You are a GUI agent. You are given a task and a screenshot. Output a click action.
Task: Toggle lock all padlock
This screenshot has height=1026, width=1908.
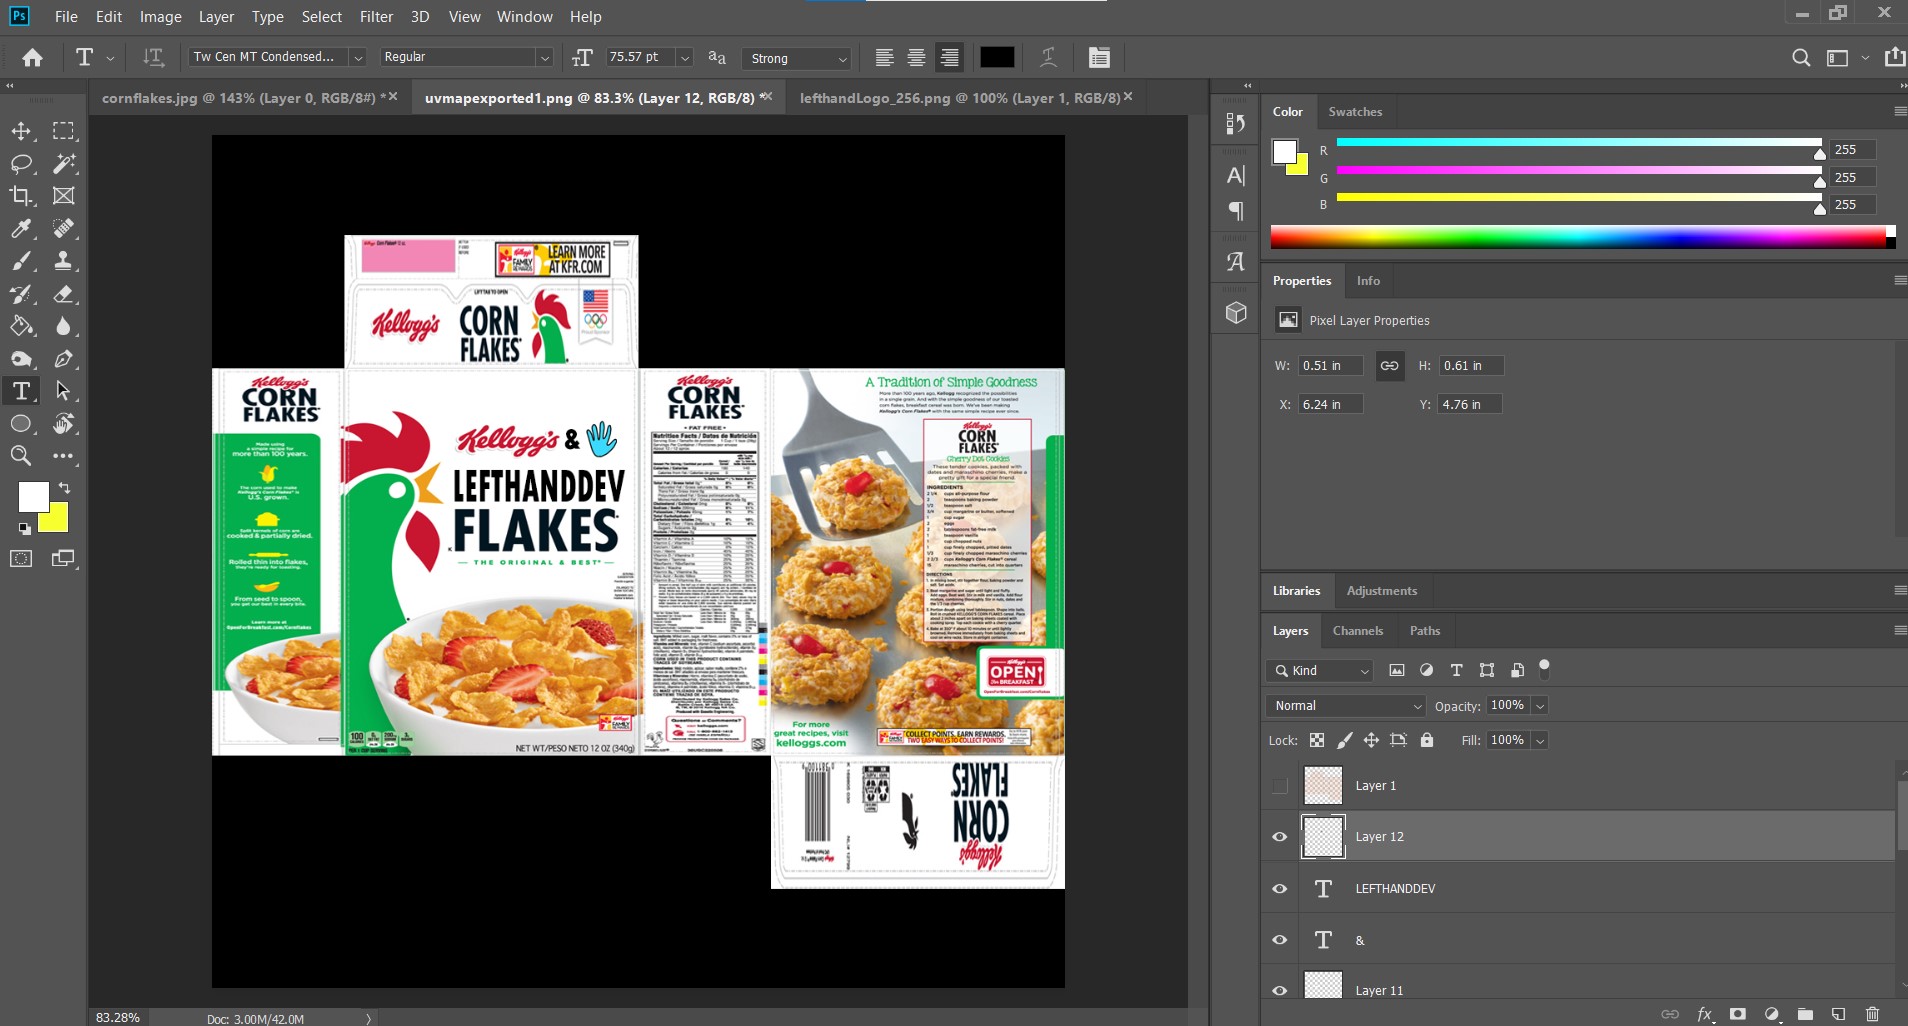click(1427, 741)
